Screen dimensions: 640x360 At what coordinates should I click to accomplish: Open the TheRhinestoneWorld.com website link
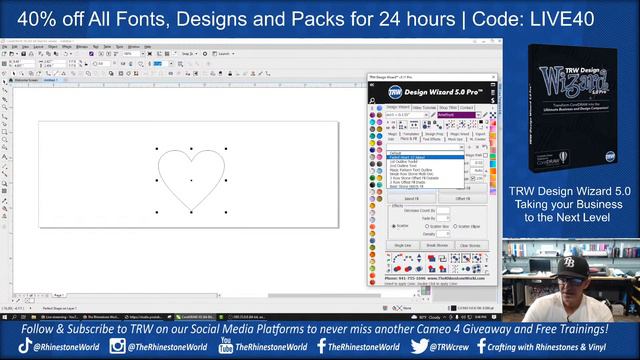click(x=456, y=278)
